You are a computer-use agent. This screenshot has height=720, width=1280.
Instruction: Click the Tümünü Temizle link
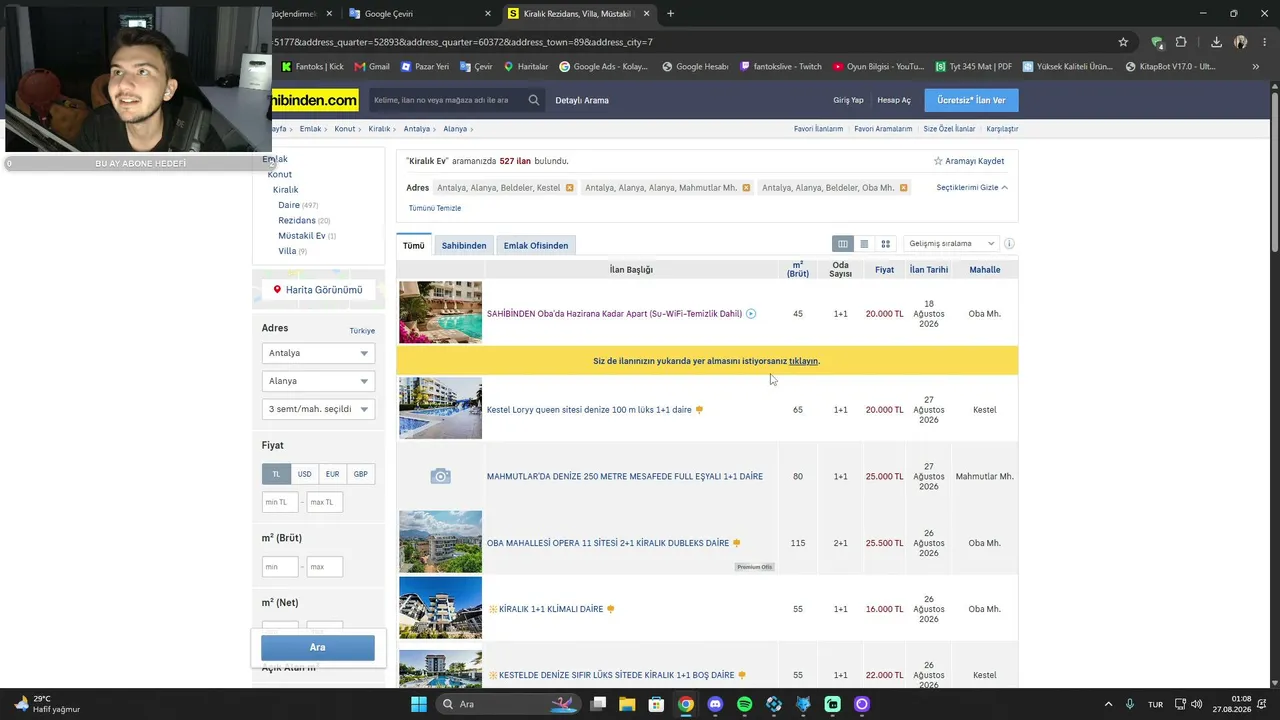(x=435, y=208)
